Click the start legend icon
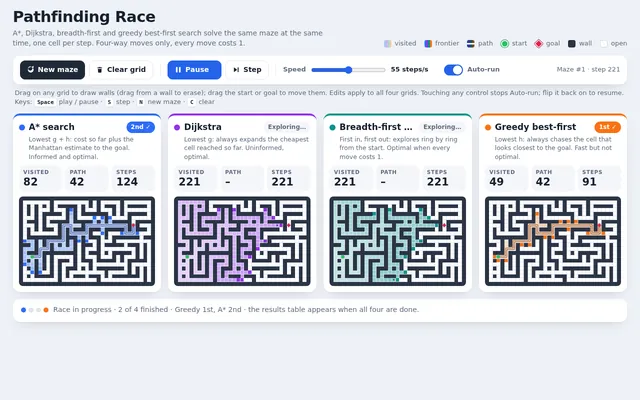640x400 pixels. click(504, 44)
